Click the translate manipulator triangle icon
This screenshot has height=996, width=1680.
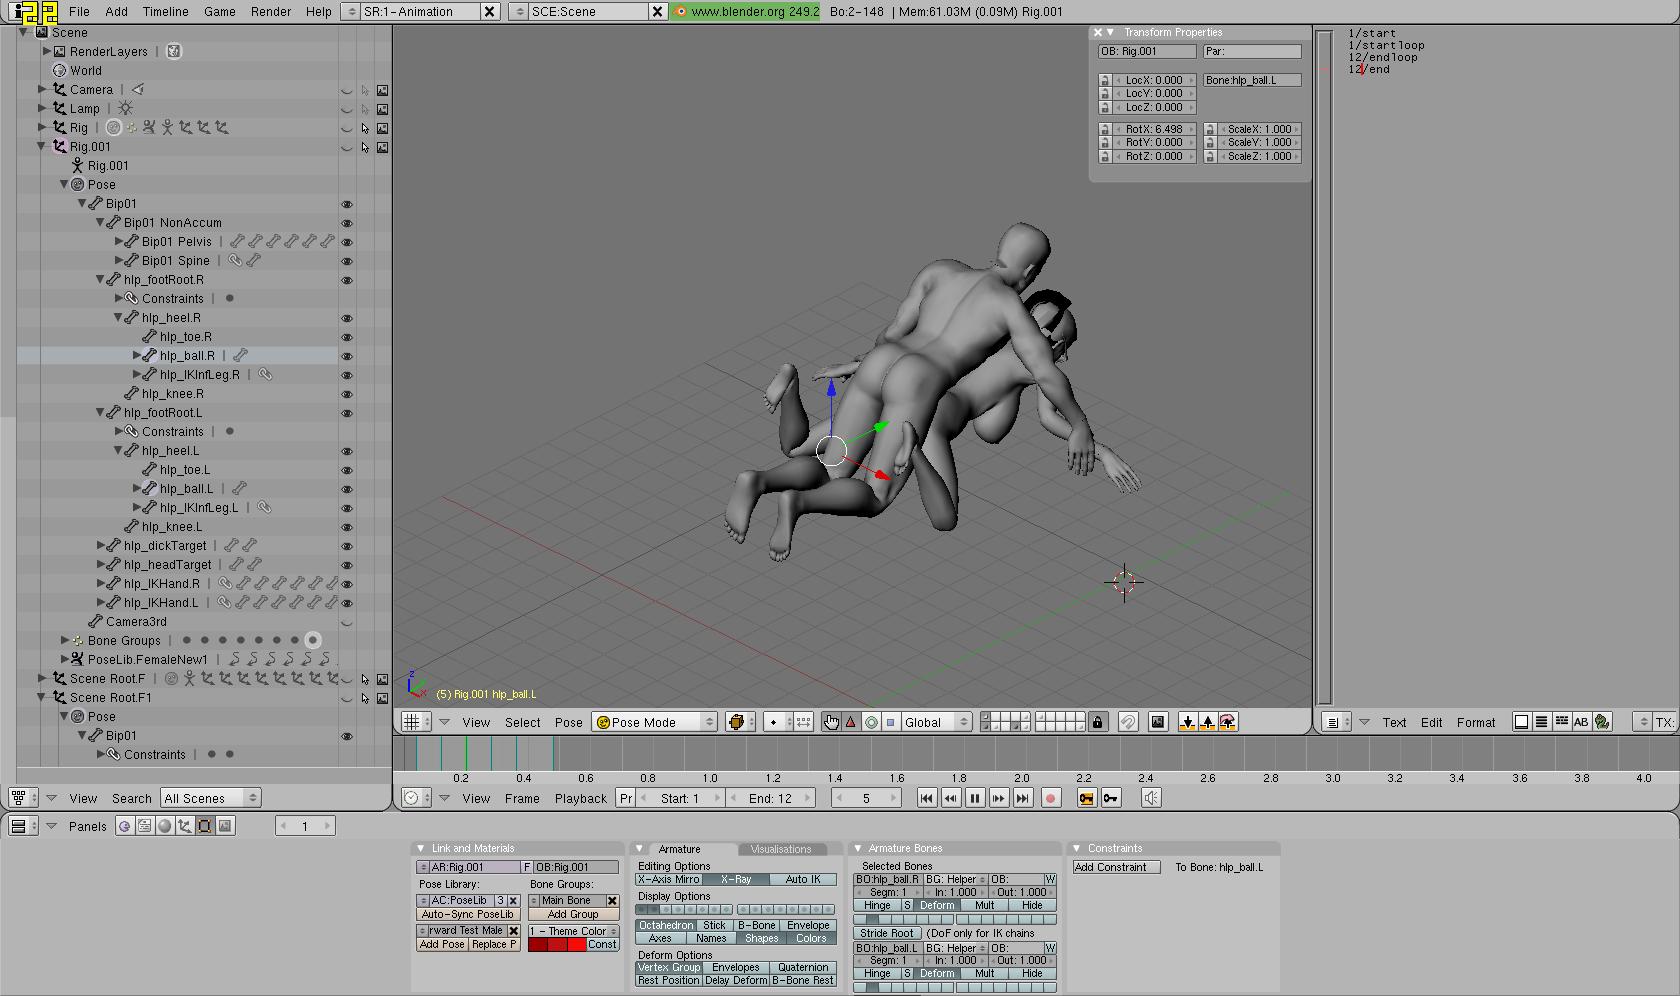[851, 722]
